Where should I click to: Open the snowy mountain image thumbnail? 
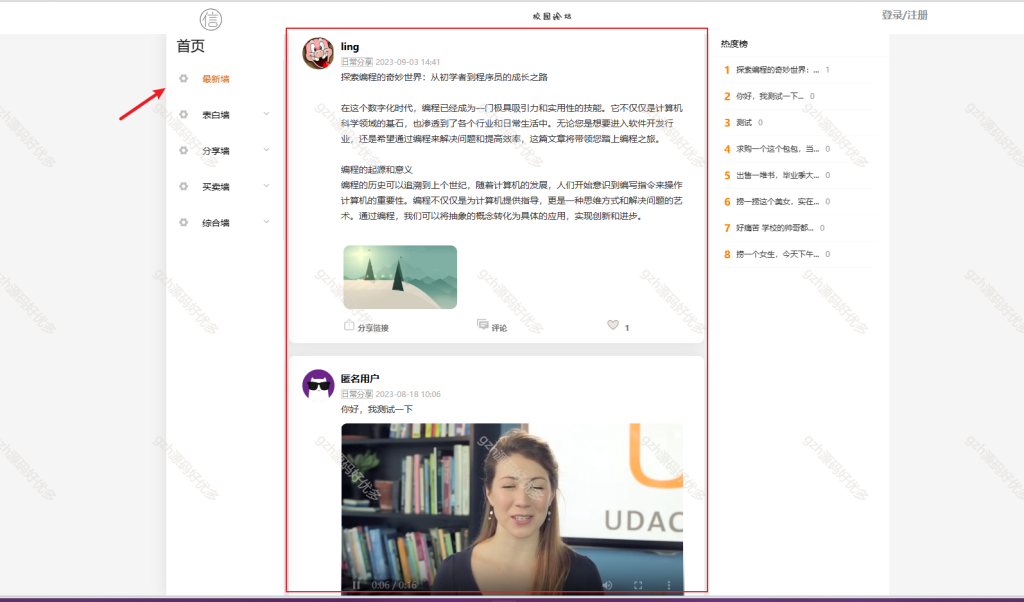[x=400, y=277]
